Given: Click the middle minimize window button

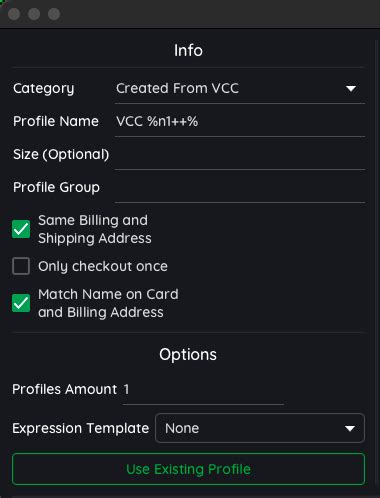Looking at the screenshot, I should pyautogui.click(x=34, y=14).
